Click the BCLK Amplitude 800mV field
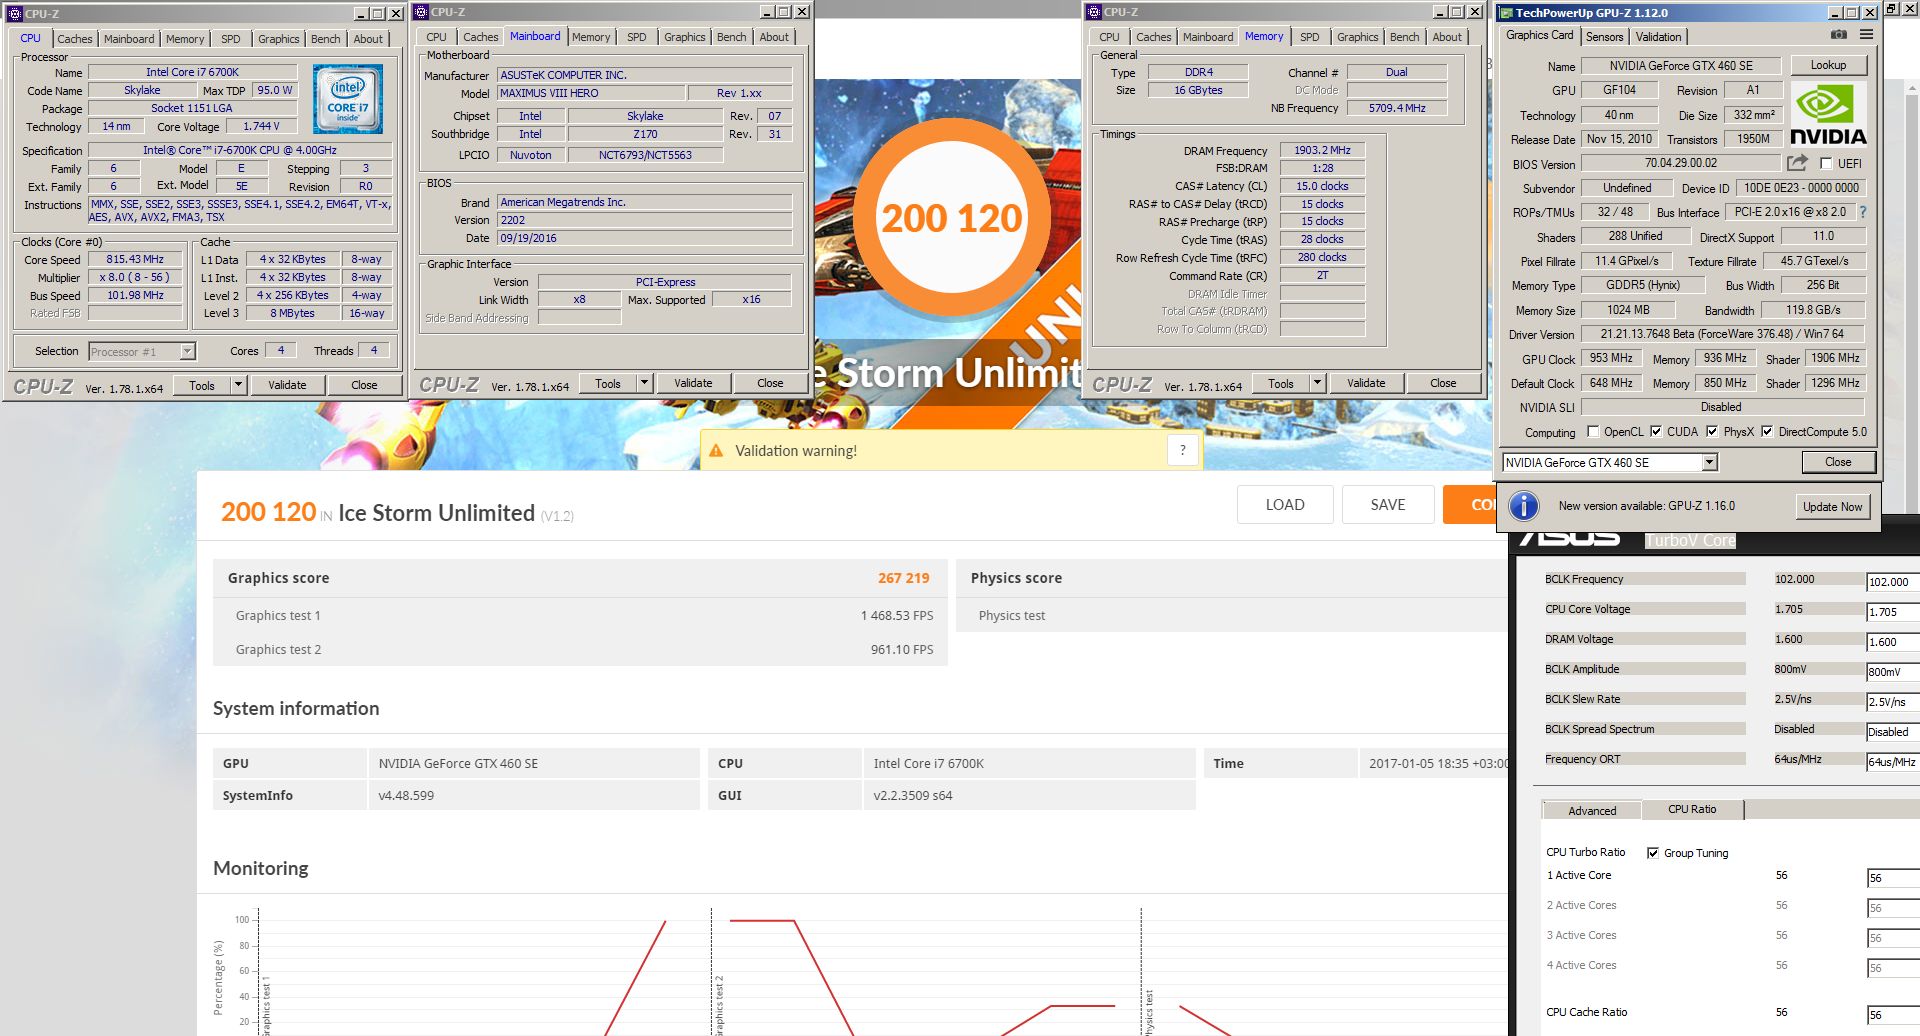Image resolution: width=1920 pixels, height=1036 pixels. (1893, 672)
